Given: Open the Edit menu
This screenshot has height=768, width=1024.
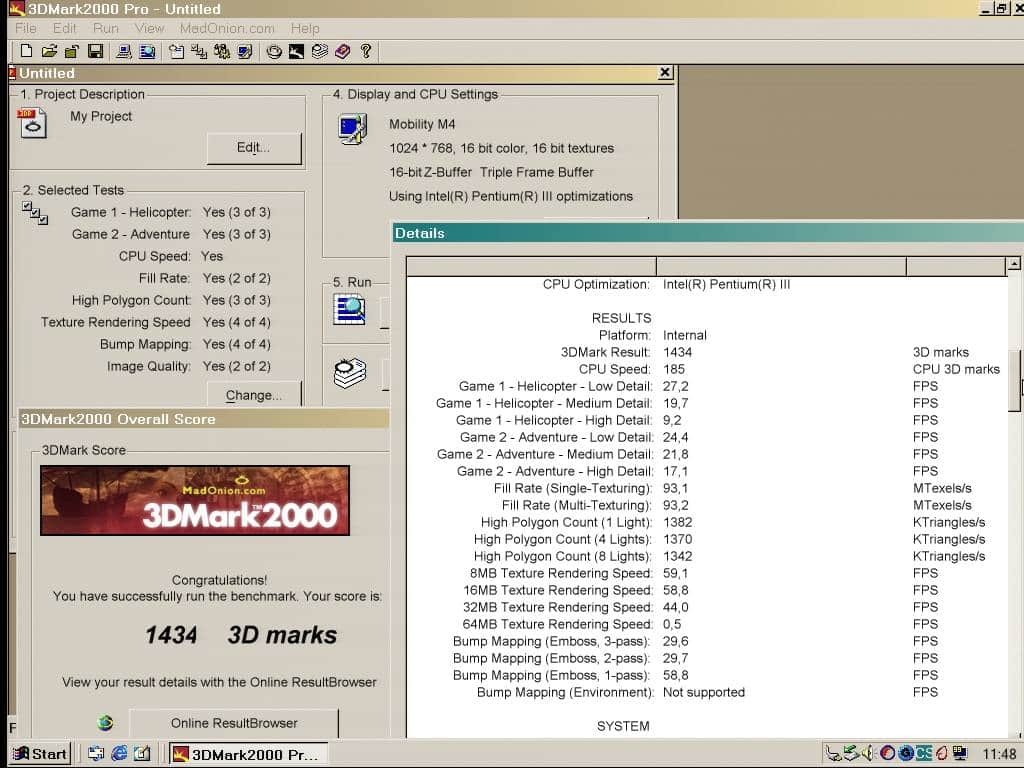Looking at the screenshot, I should tap(65, 28).
